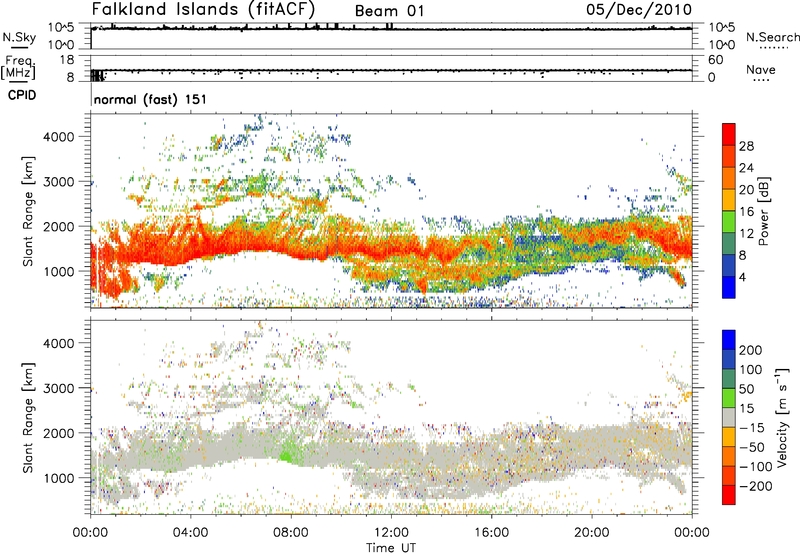The height and width of the screenshot is (554, 800).
Task: Click the '08:00' time axis label
Action: (291, 533)
